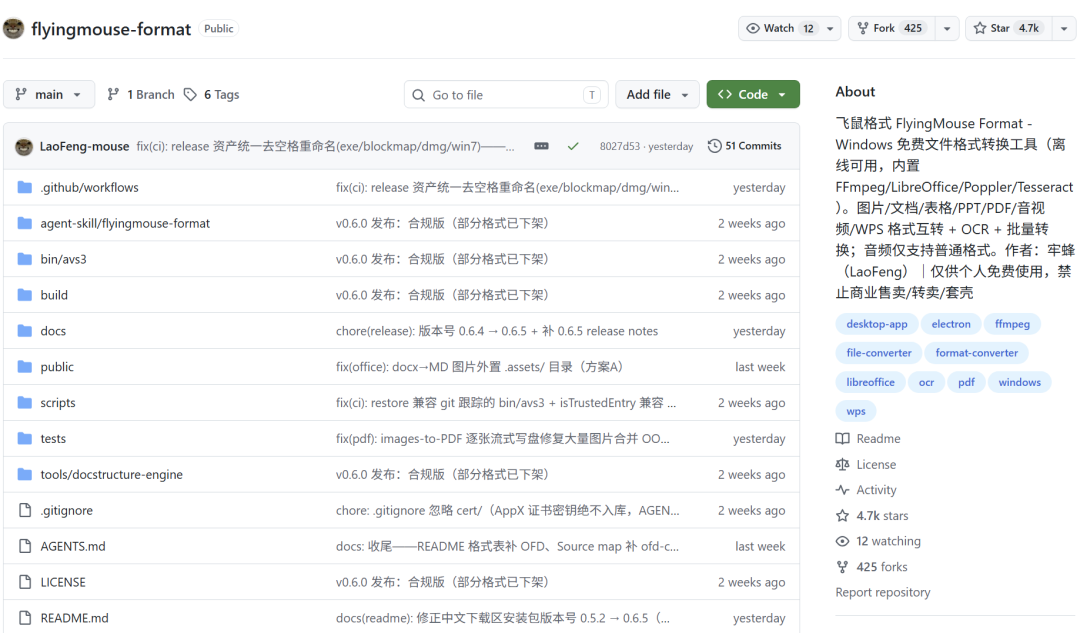
Task: Click the repository owner avatar beside flyingmouse-format
Action: 14,28
